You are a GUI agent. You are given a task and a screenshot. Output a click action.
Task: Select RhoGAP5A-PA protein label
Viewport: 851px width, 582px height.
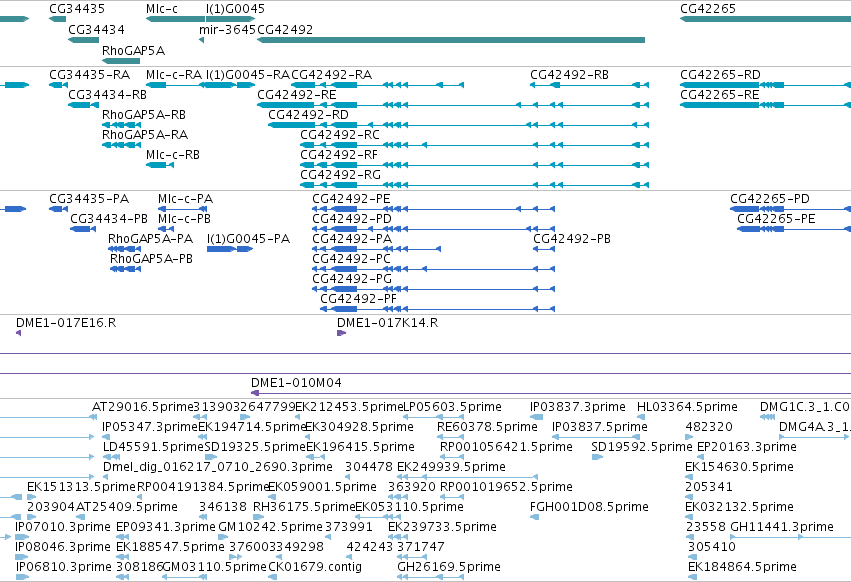tap(150, 239)
